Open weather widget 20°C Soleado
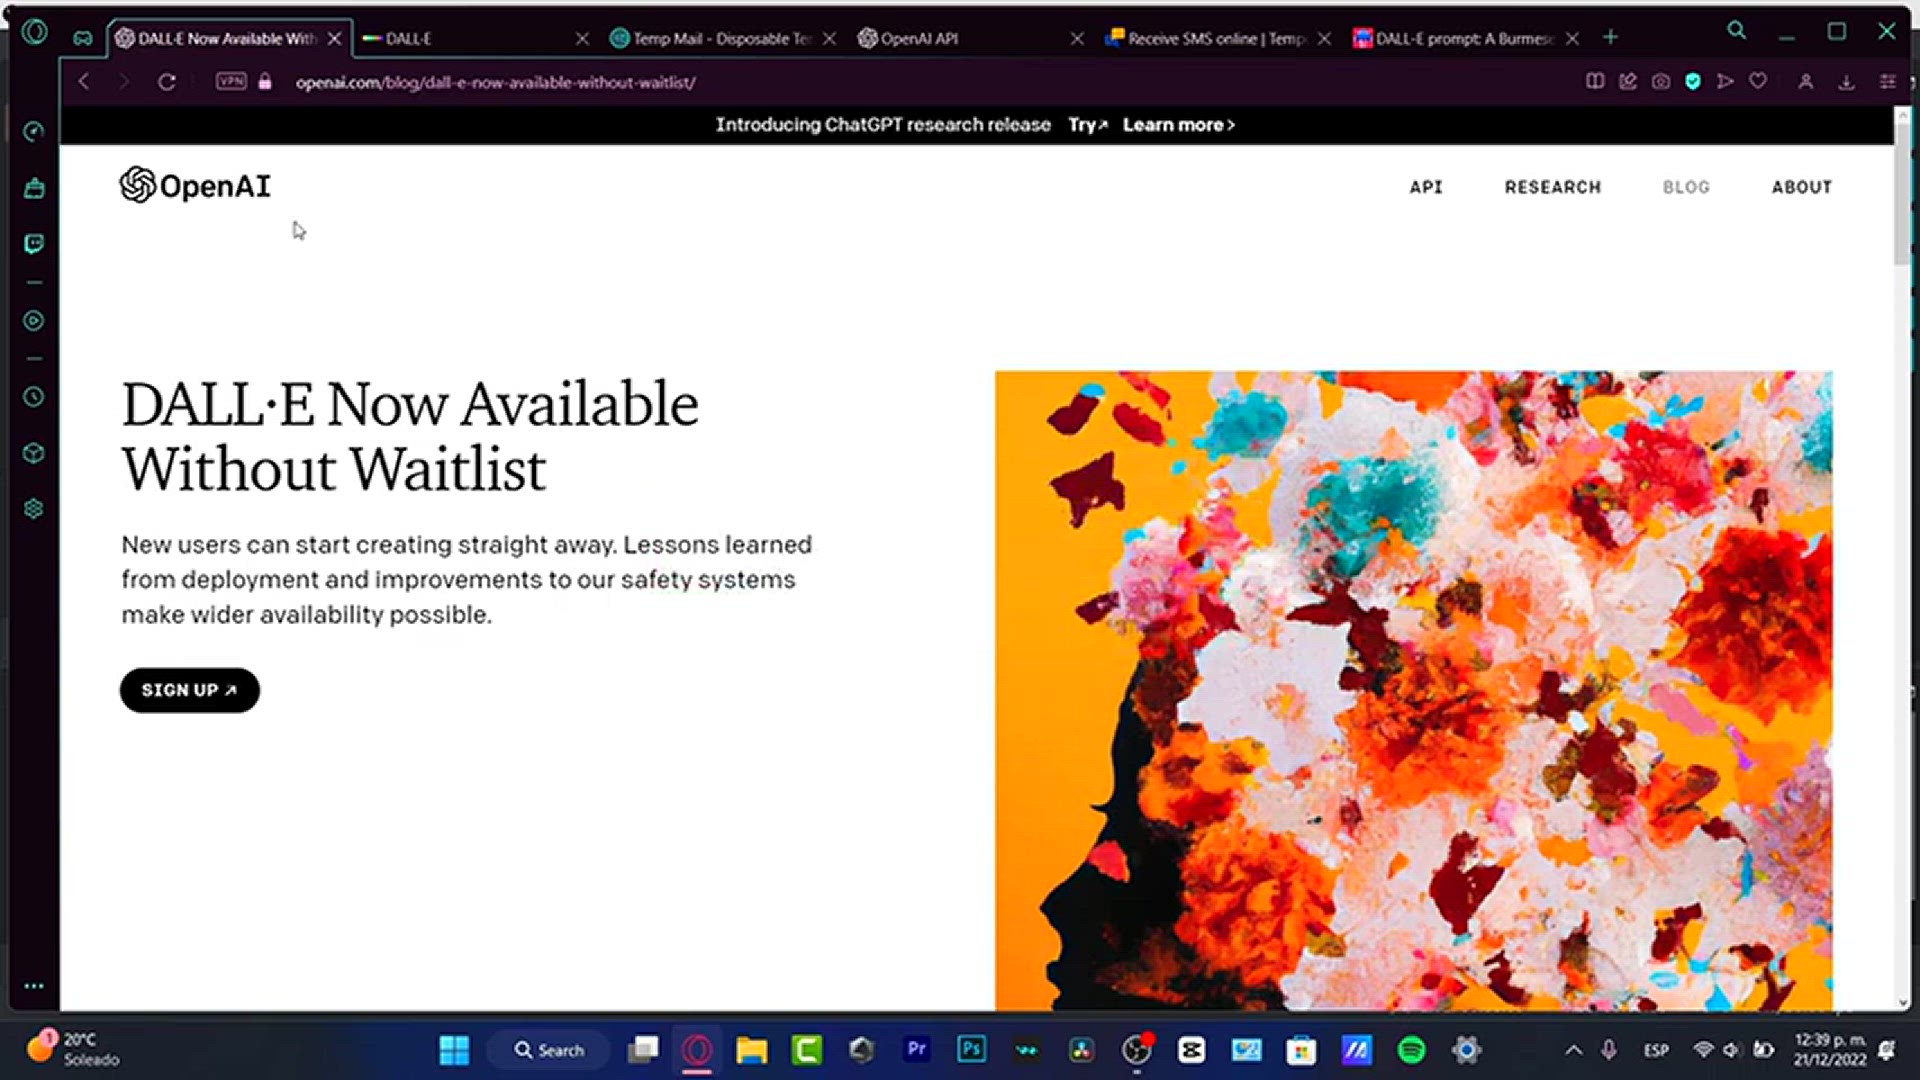Viewport: 1920px width, 1080px height. [x=72, y=1049]
